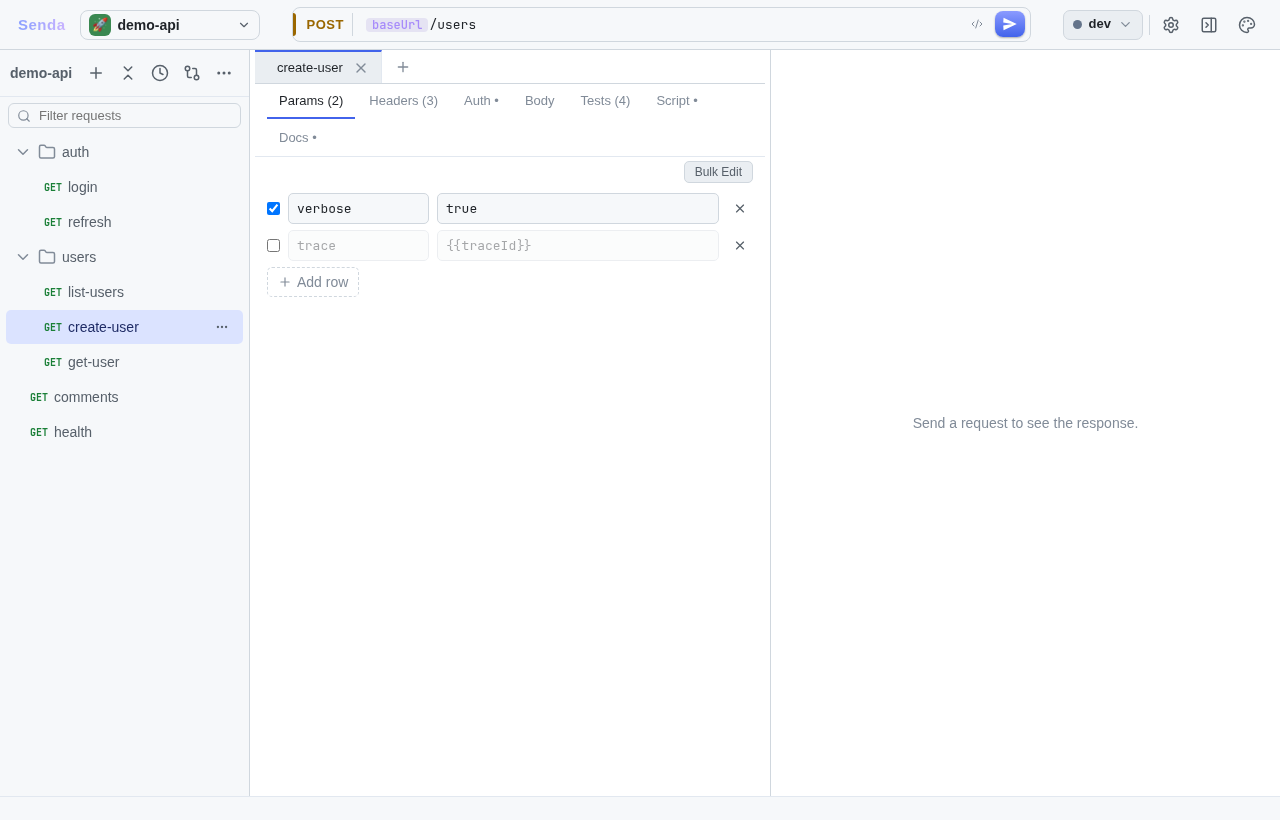This screenshot has width=1280, height=820.
Task: Click the auth folder icon
Action: coord(47,152)
